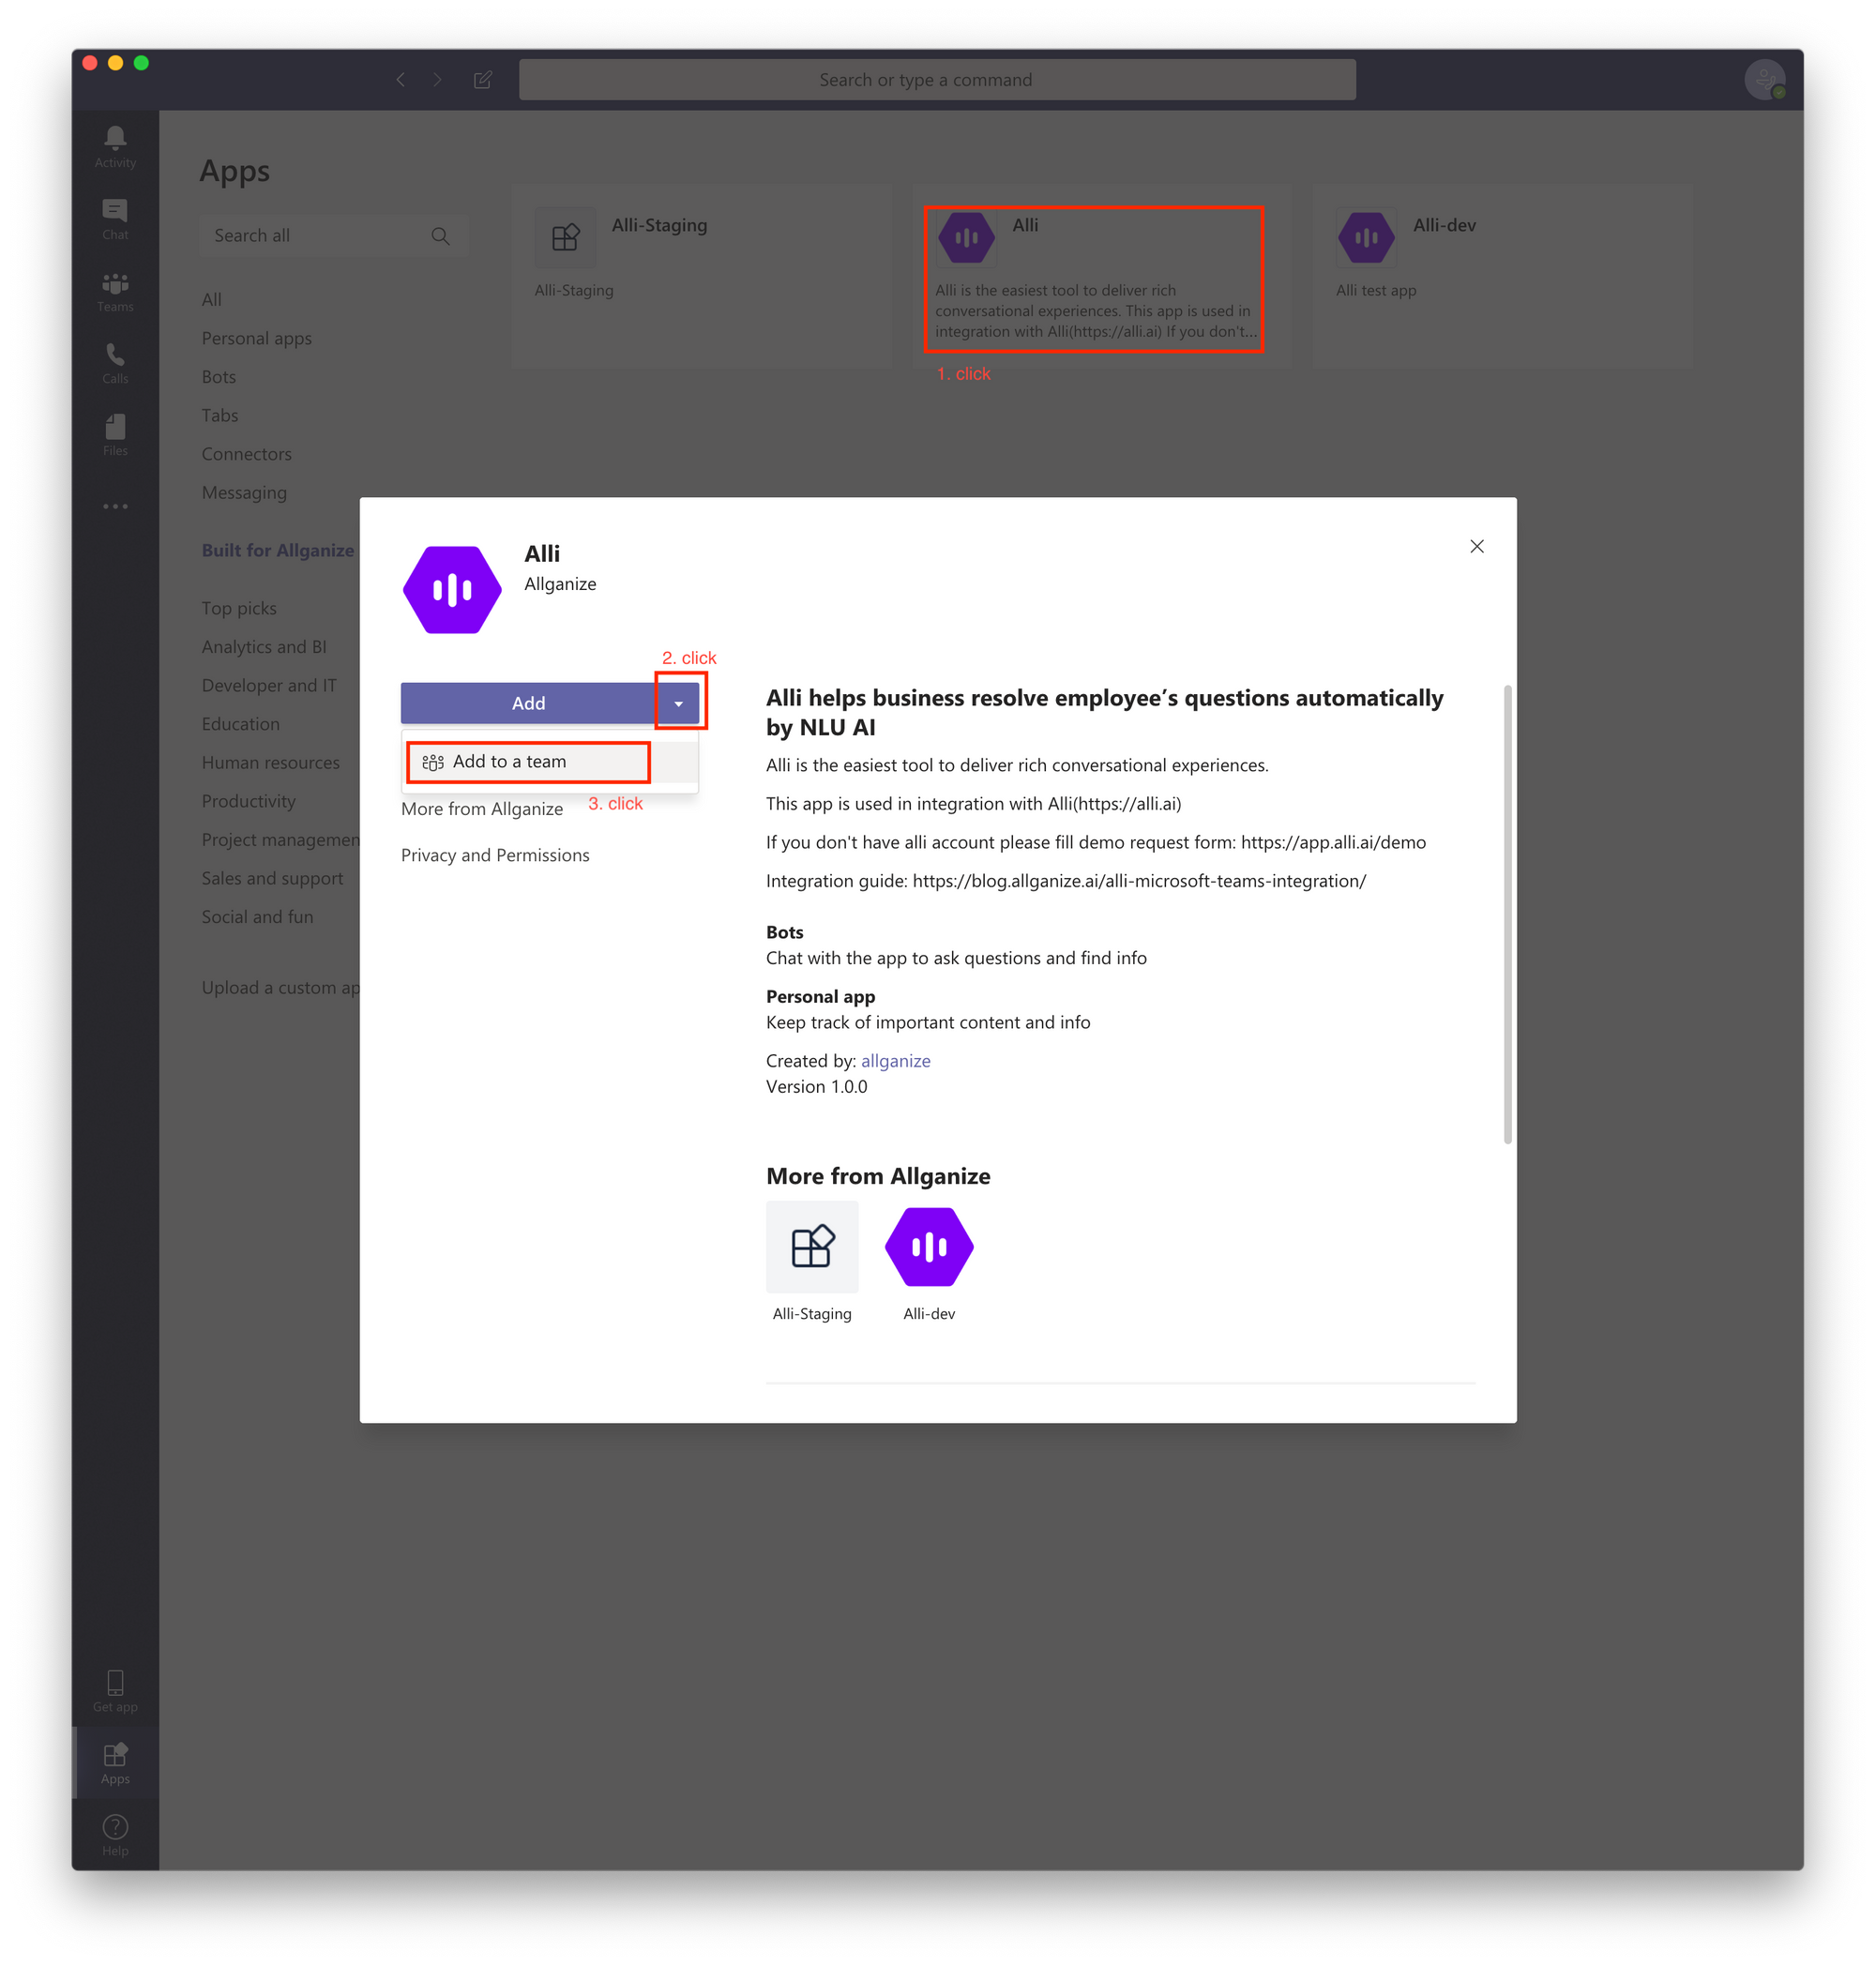Open the Alli-Staging app thumbnail

pos(811,1247)
